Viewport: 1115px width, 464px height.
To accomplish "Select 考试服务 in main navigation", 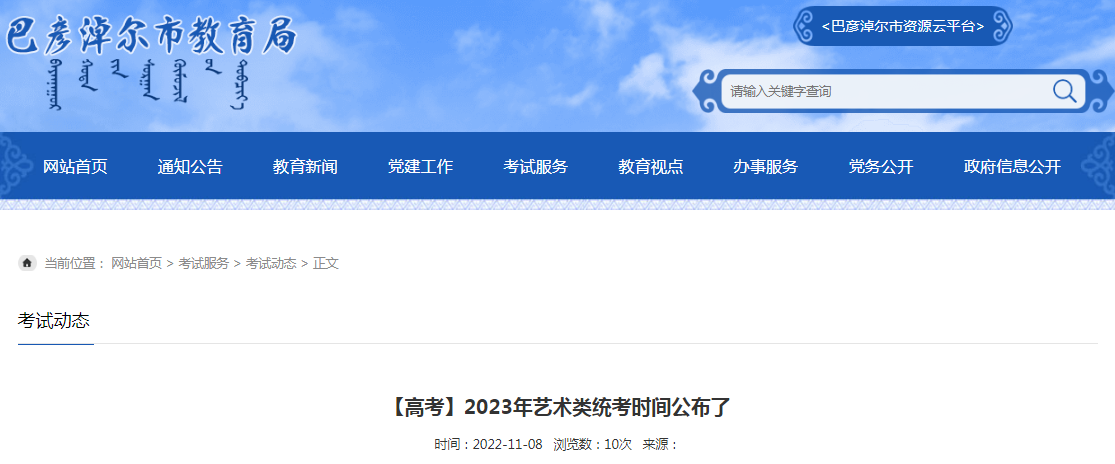I will click(x=535, y=167).
